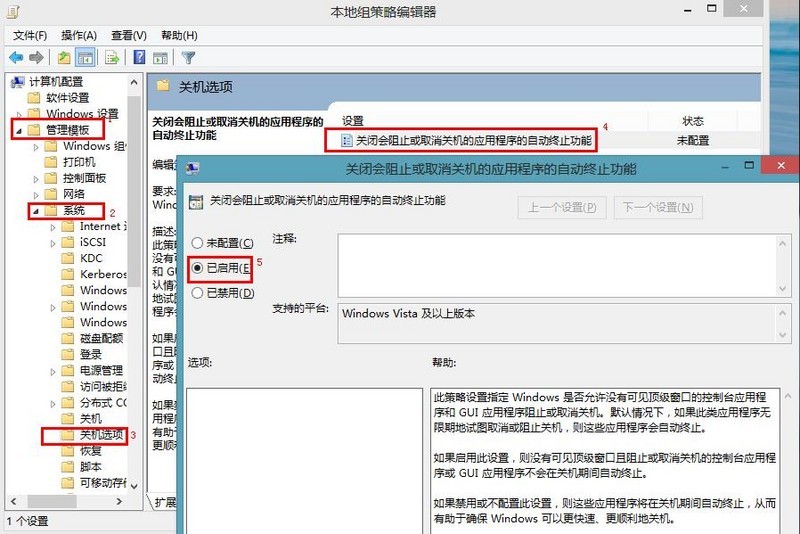Expand the iSCSI tree node
The image size is (800, 534).
tap(53, 243)
